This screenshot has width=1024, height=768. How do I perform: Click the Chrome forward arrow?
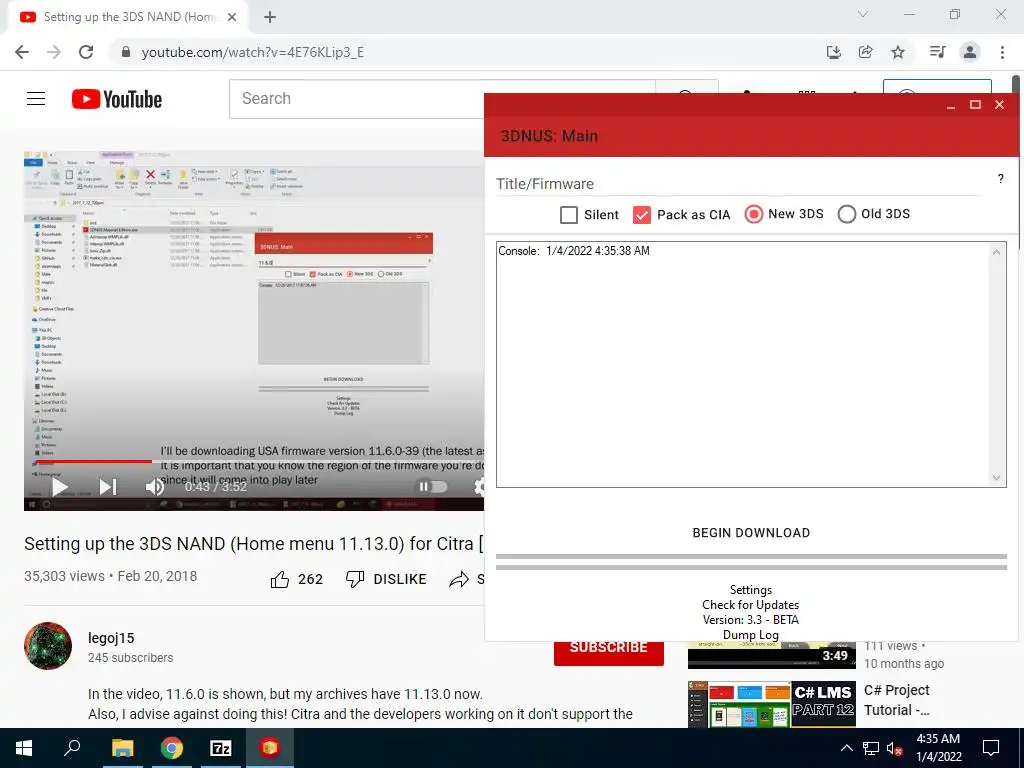(x=54, y=52)
